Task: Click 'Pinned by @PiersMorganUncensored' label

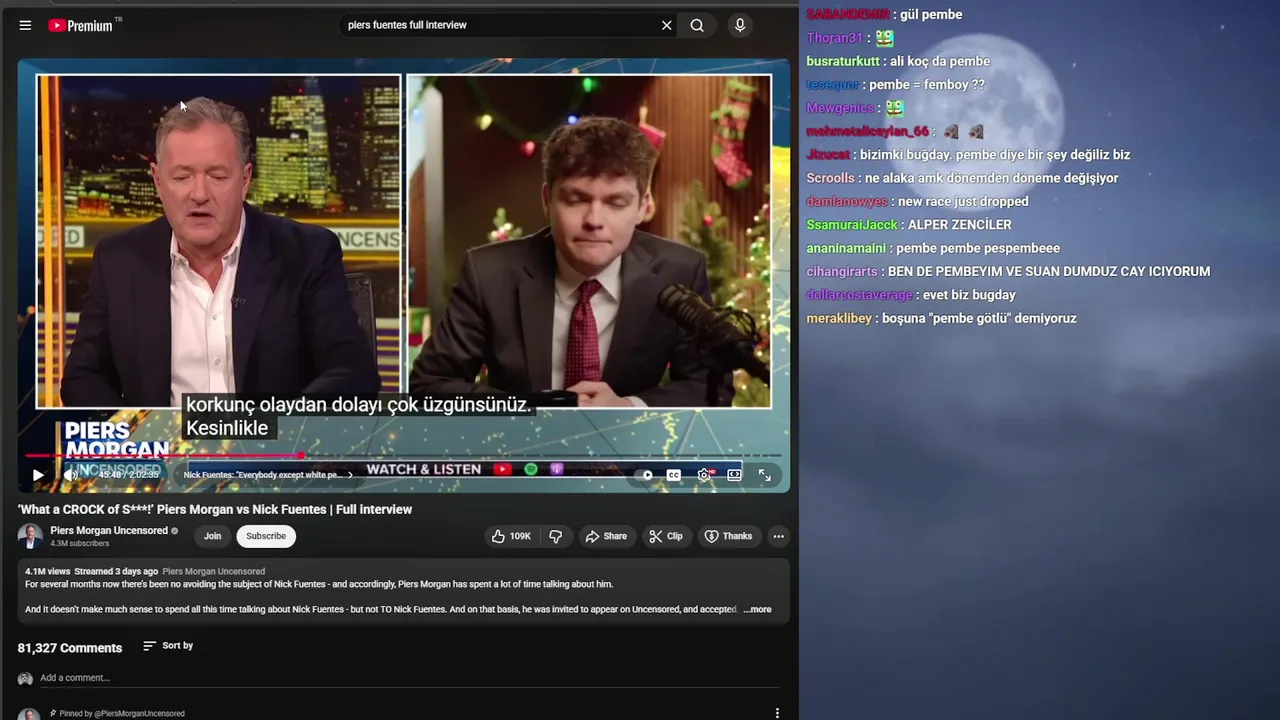Action: click(121, 714)
